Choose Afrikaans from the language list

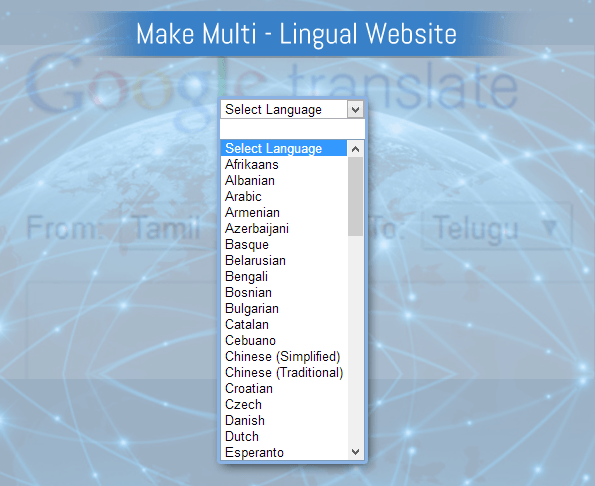pyautogui.click(x=284, y=165)
